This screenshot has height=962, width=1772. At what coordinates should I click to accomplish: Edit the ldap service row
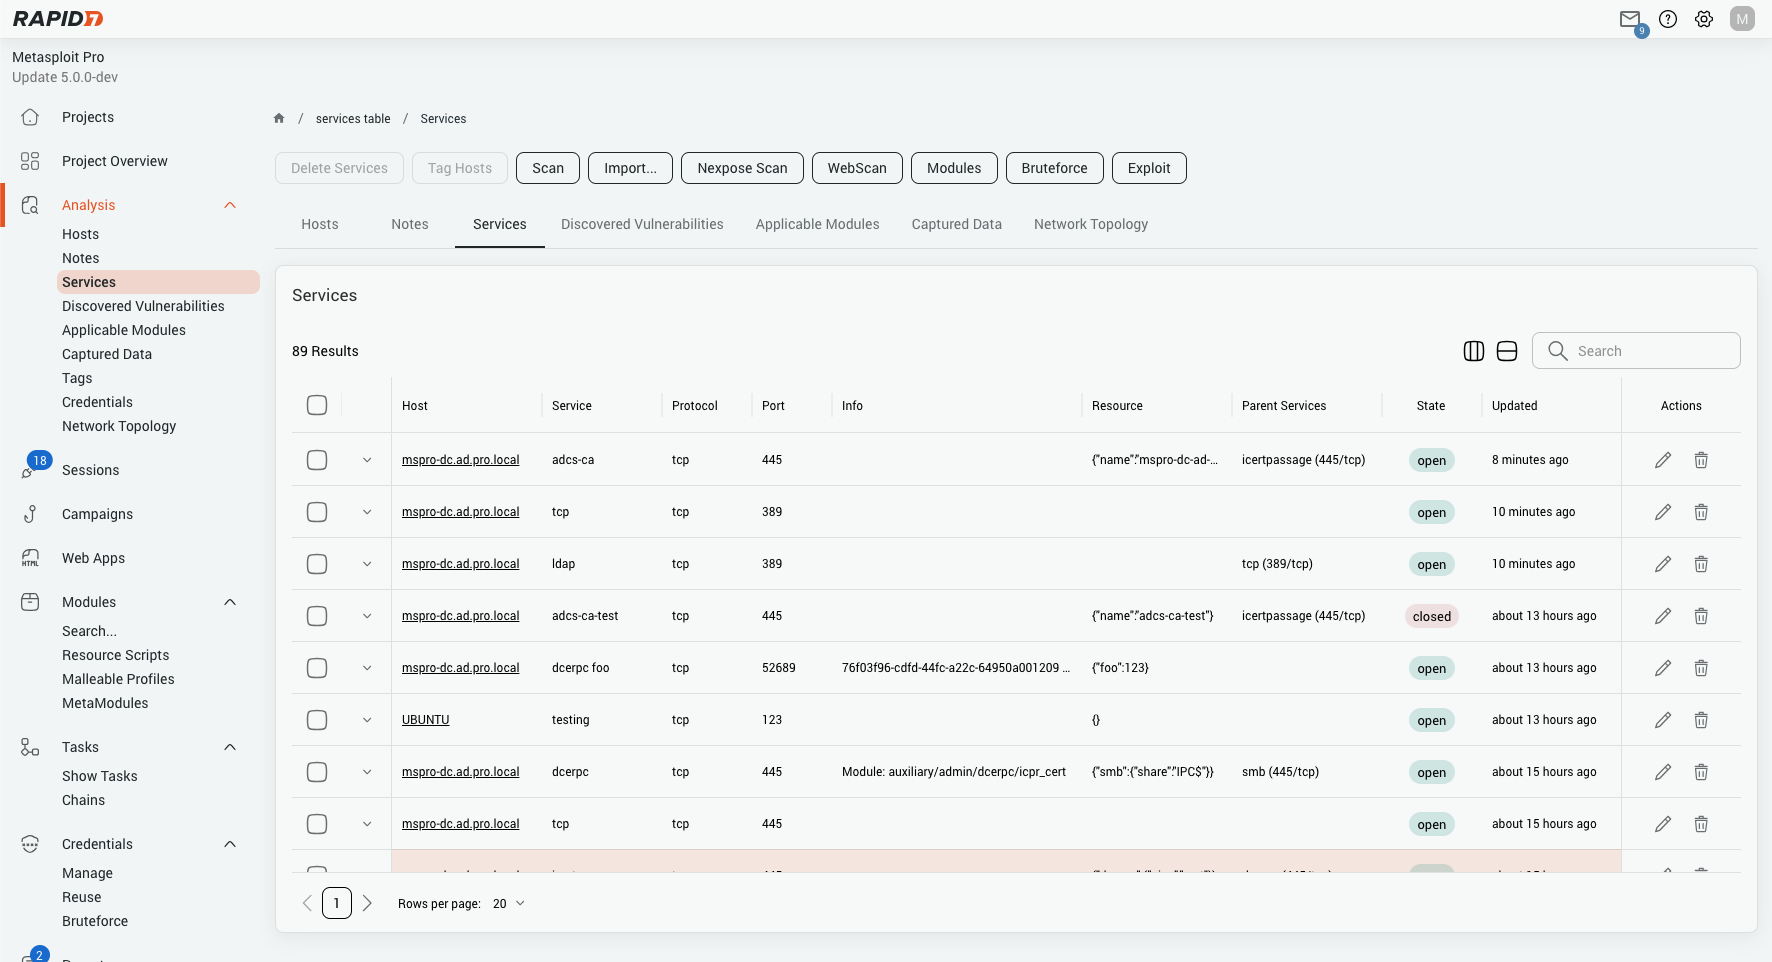[1663, 564]
